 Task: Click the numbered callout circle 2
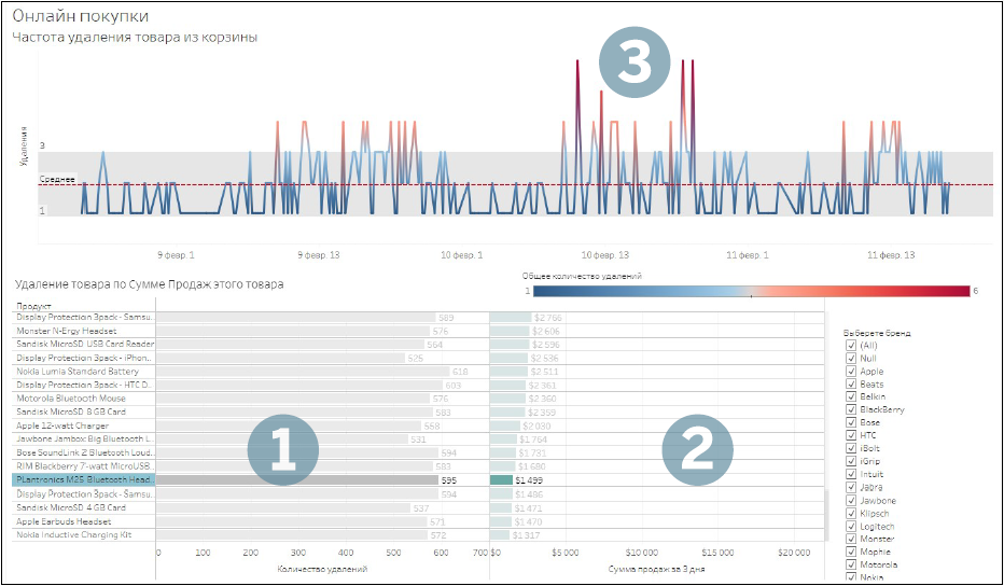(697, 453)
